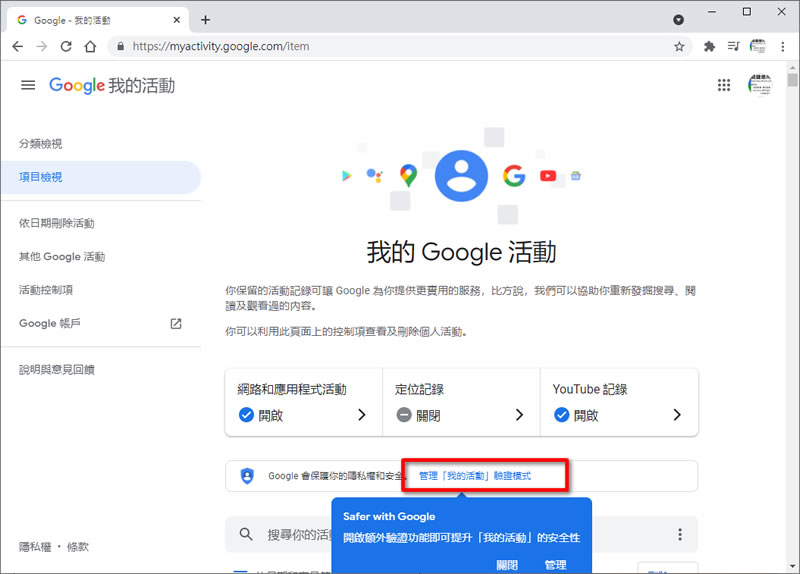Select 項目檢視 in the sidebar

101,177
